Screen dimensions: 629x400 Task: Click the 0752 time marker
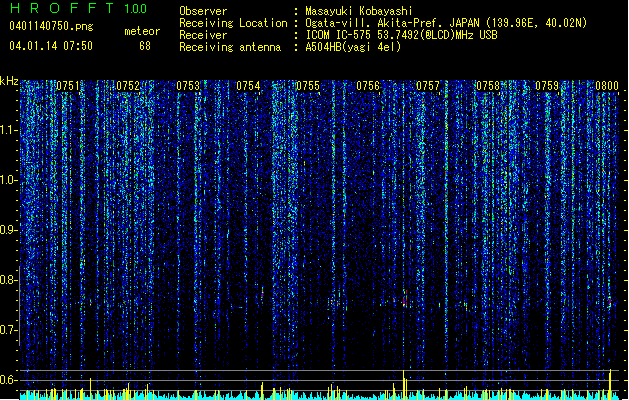tap(128, 86)
